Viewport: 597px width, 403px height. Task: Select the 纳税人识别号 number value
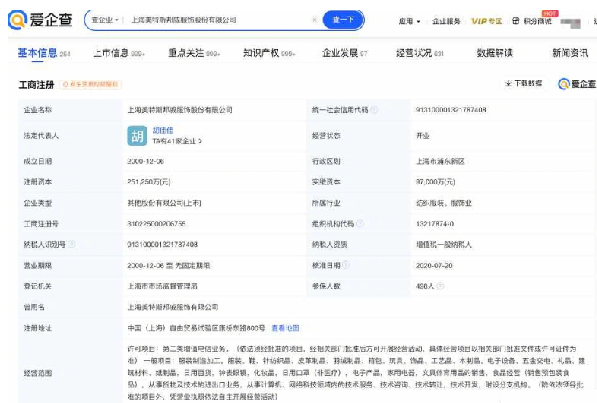point(163,244)
